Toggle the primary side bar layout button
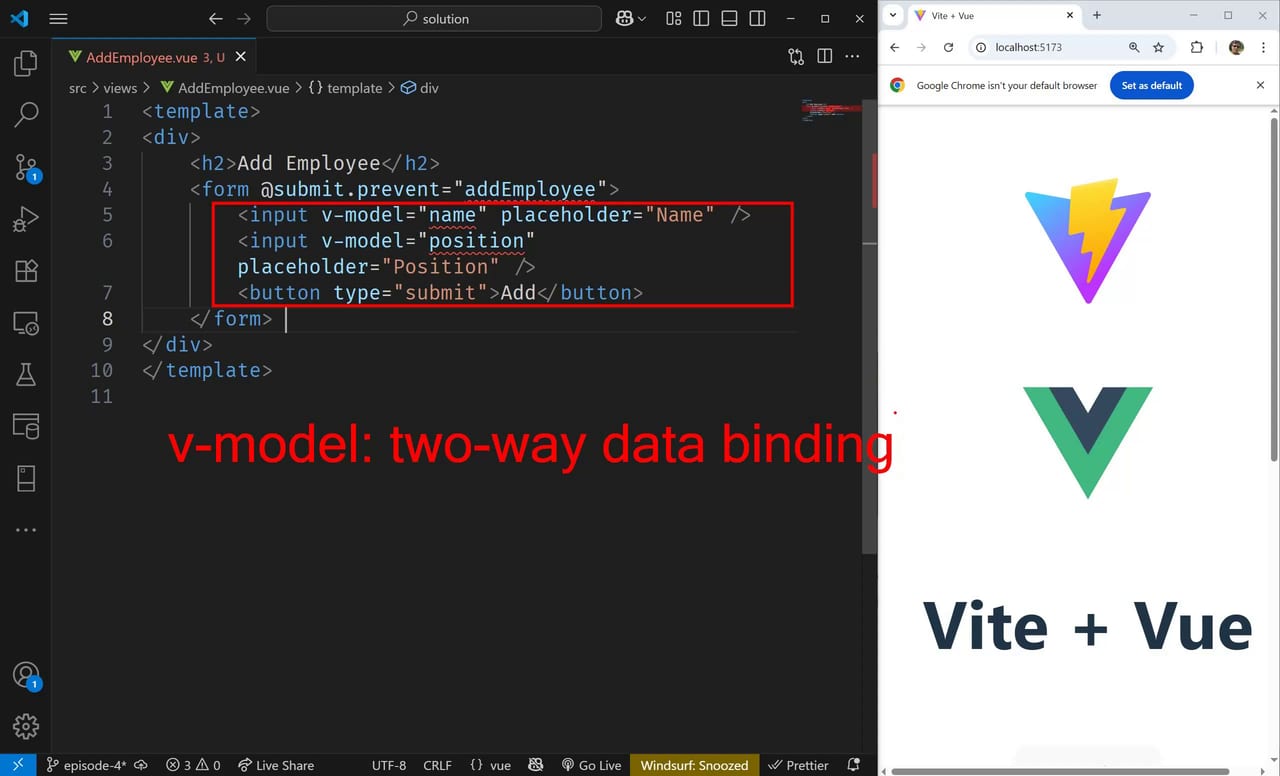The height and width of the screenshot is (776, 1280). point(701,18)
